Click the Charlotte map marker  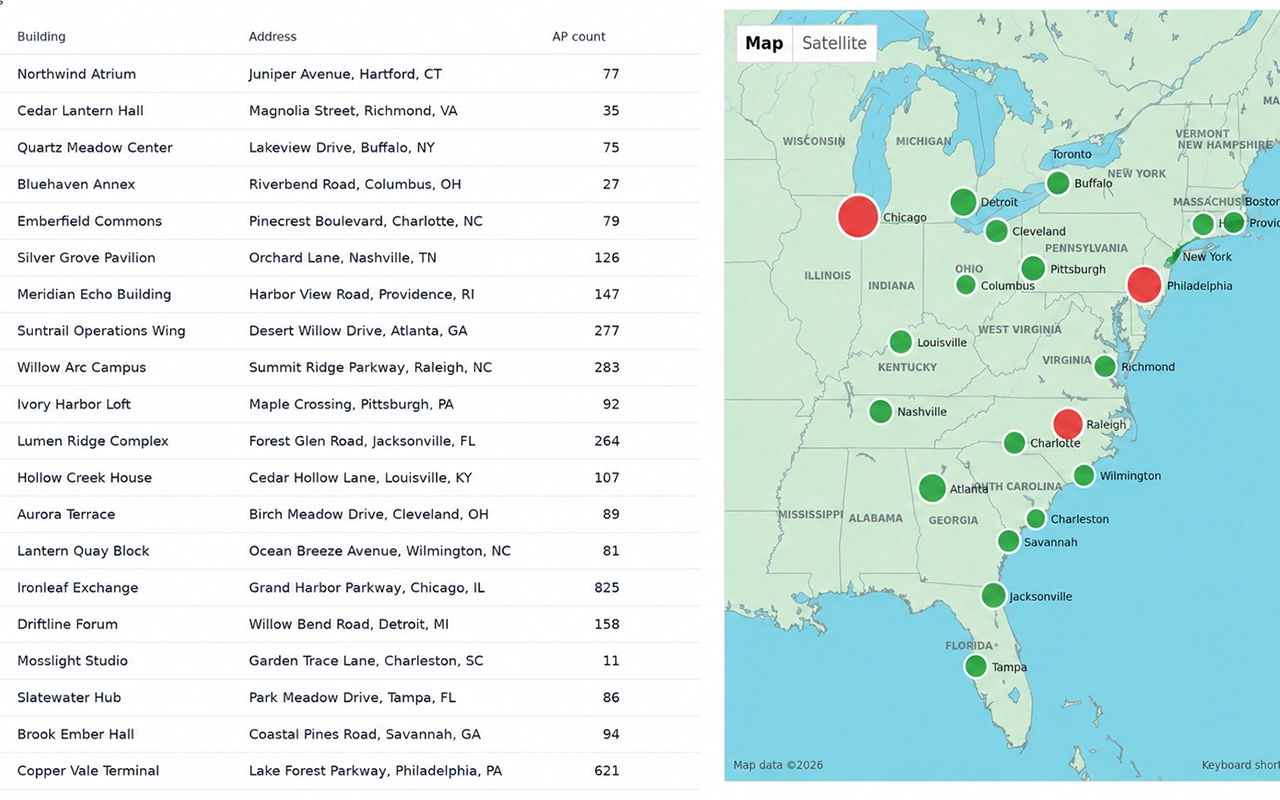1014,443
